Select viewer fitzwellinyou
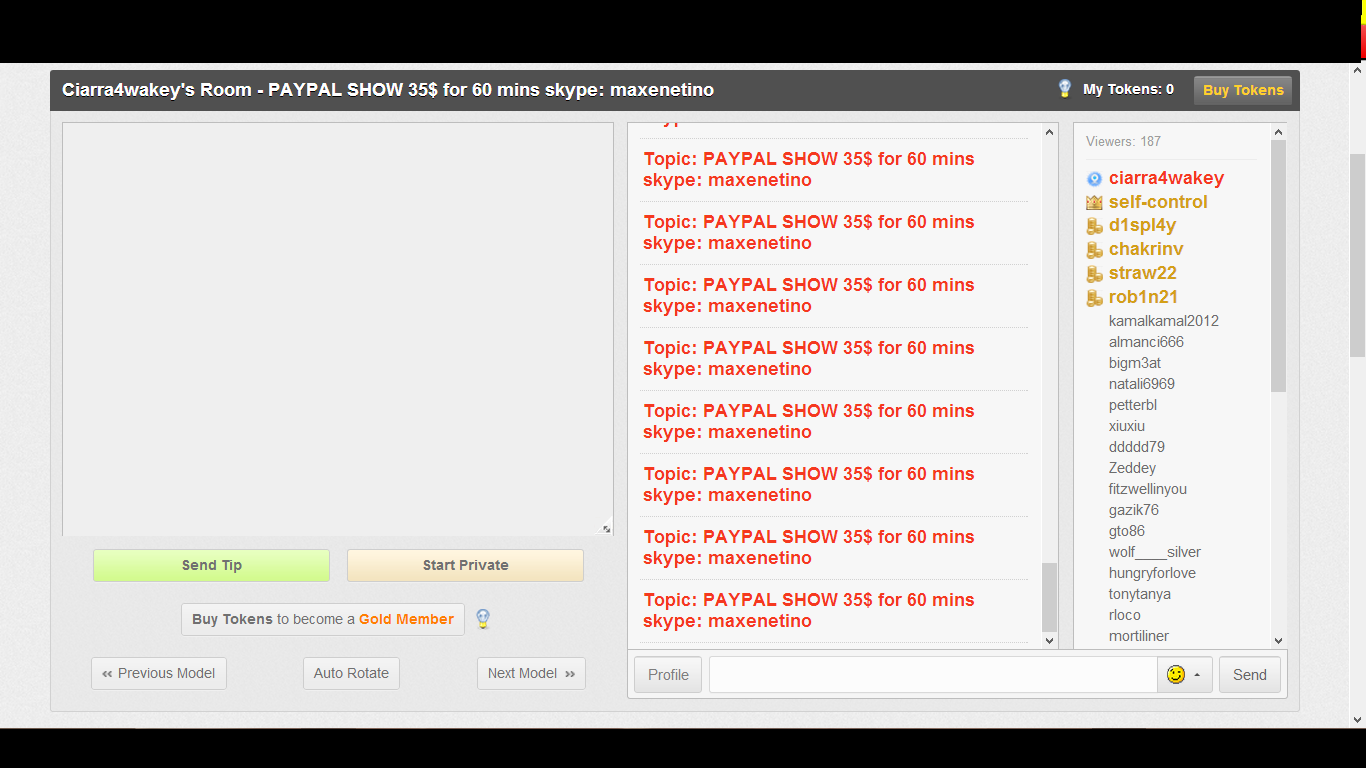1366x768 pixels. tap(1148, 489)
